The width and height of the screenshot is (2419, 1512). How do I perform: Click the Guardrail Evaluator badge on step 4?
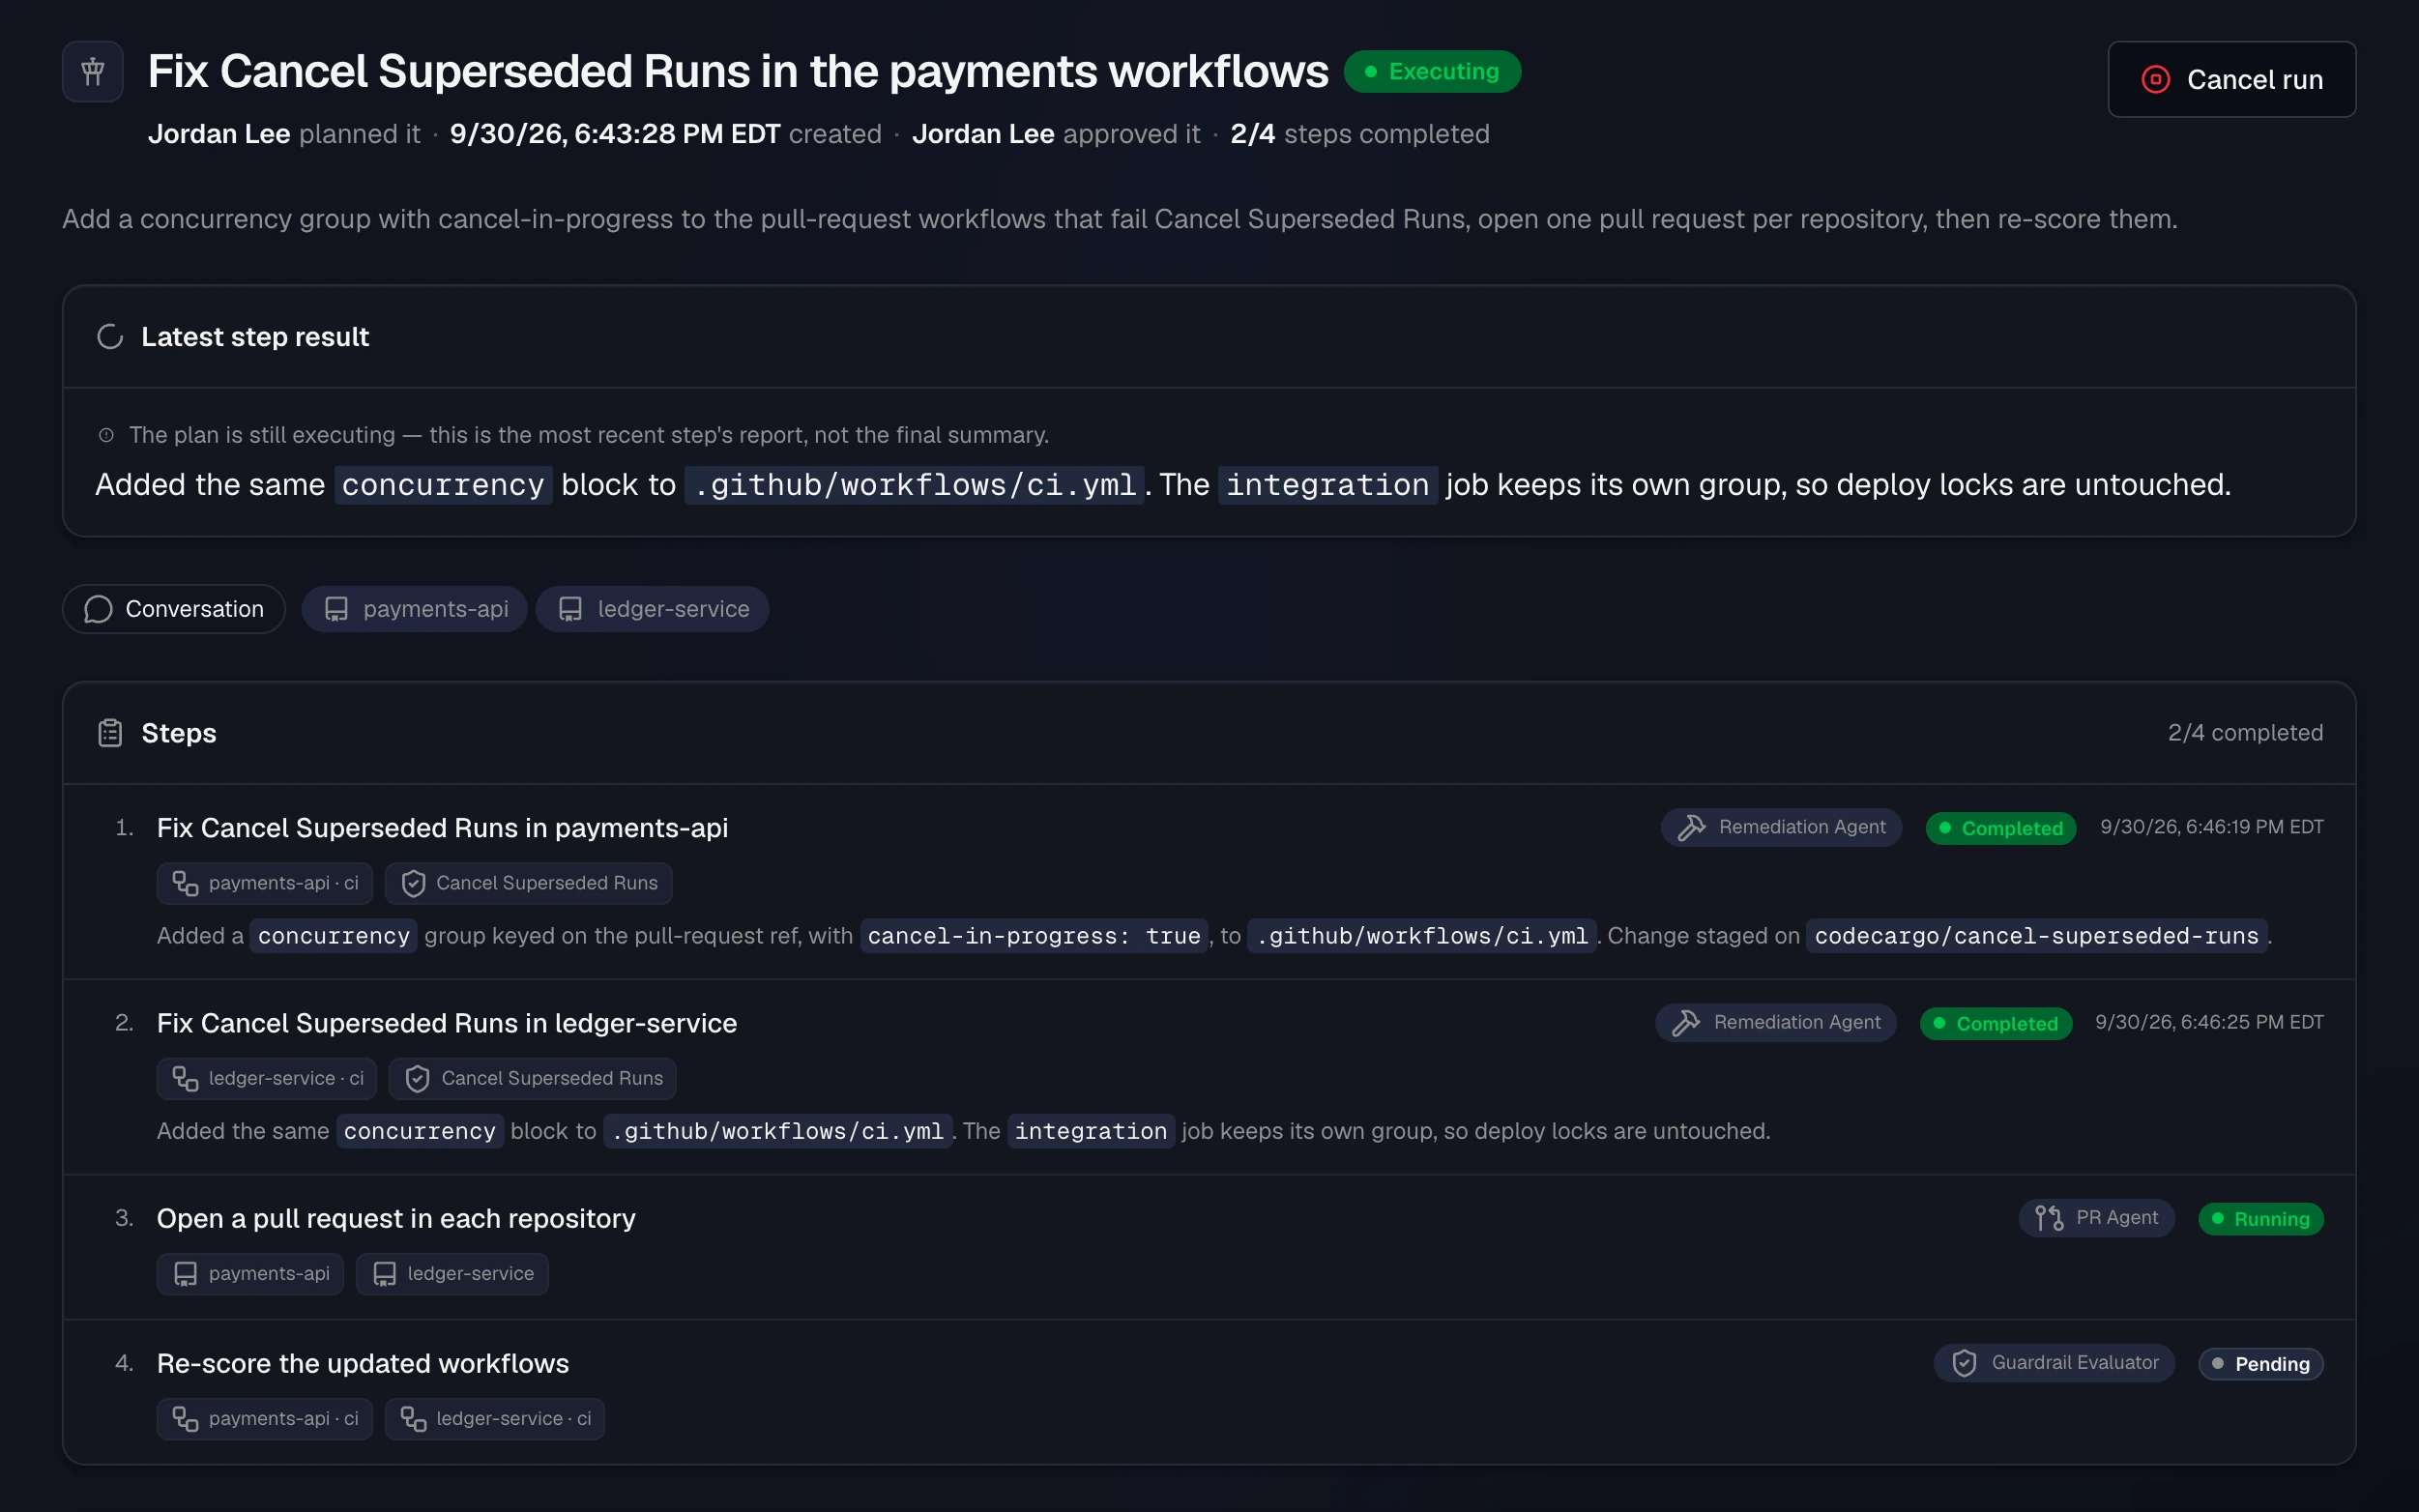[x=2054, y=1362]
